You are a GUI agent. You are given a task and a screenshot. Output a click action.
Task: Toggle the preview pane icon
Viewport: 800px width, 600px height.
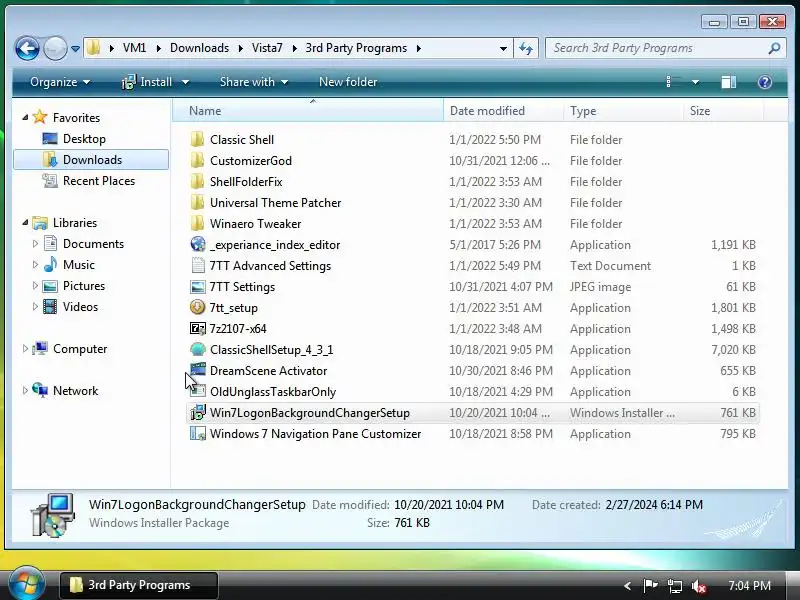pos(728,82)
